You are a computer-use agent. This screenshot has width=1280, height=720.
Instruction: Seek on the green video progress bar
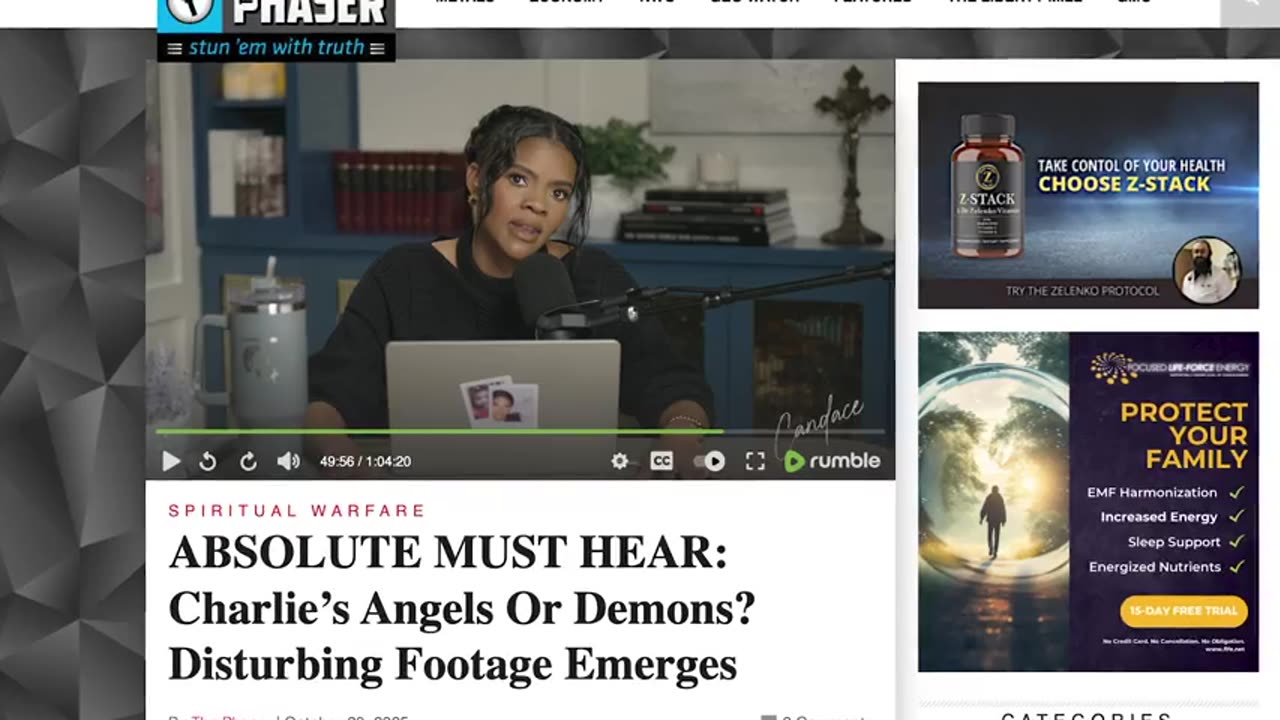click(x=520, y=432)
